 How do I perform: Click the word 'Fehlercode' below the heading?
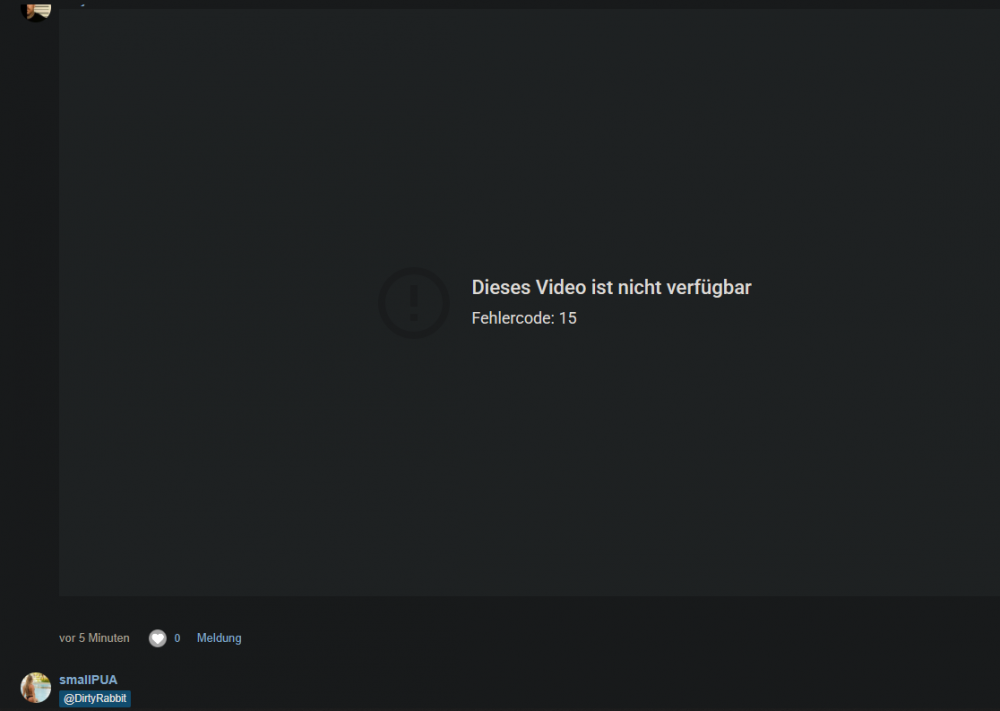pos(512,319)
